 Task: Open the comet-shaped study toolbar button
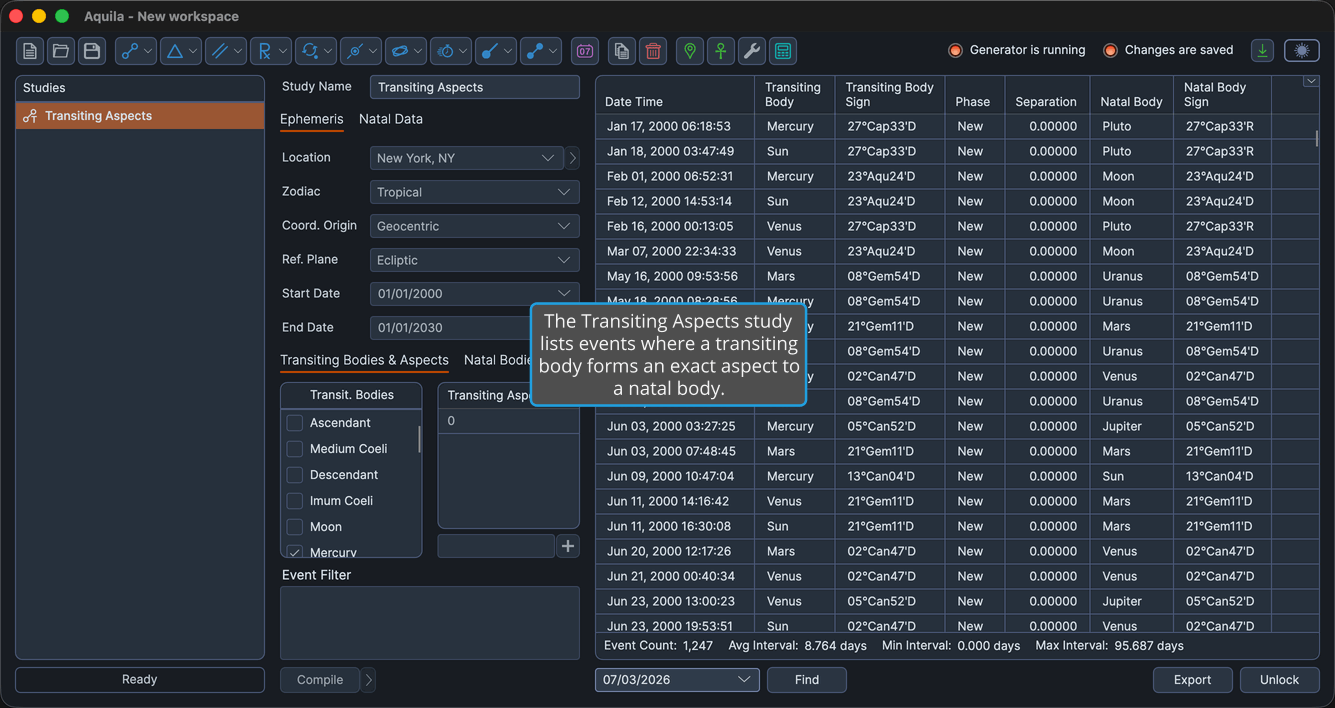click(496, 51)
